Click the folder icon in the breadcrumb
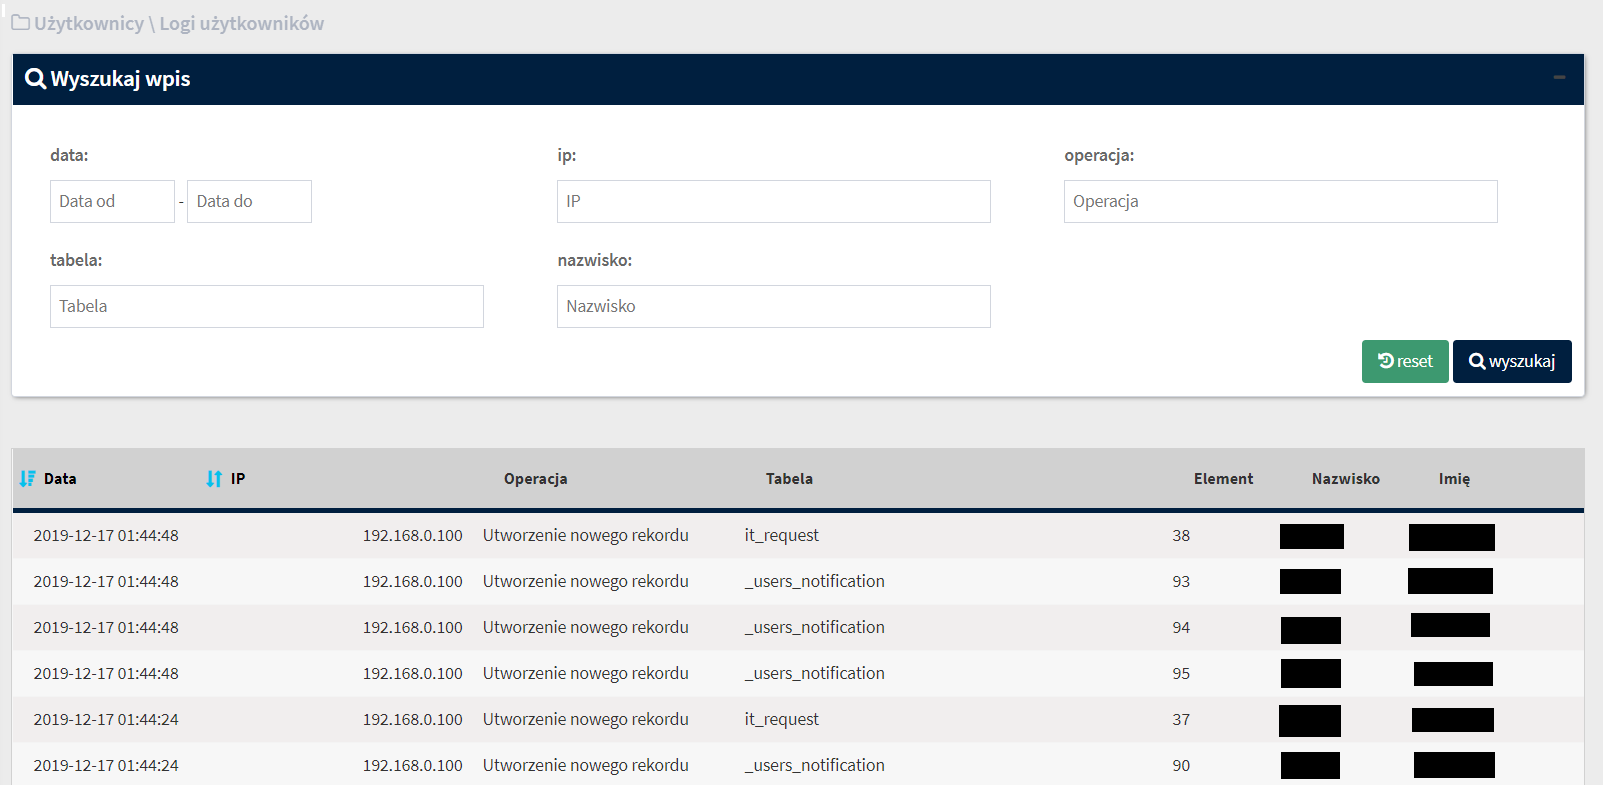 20,23
